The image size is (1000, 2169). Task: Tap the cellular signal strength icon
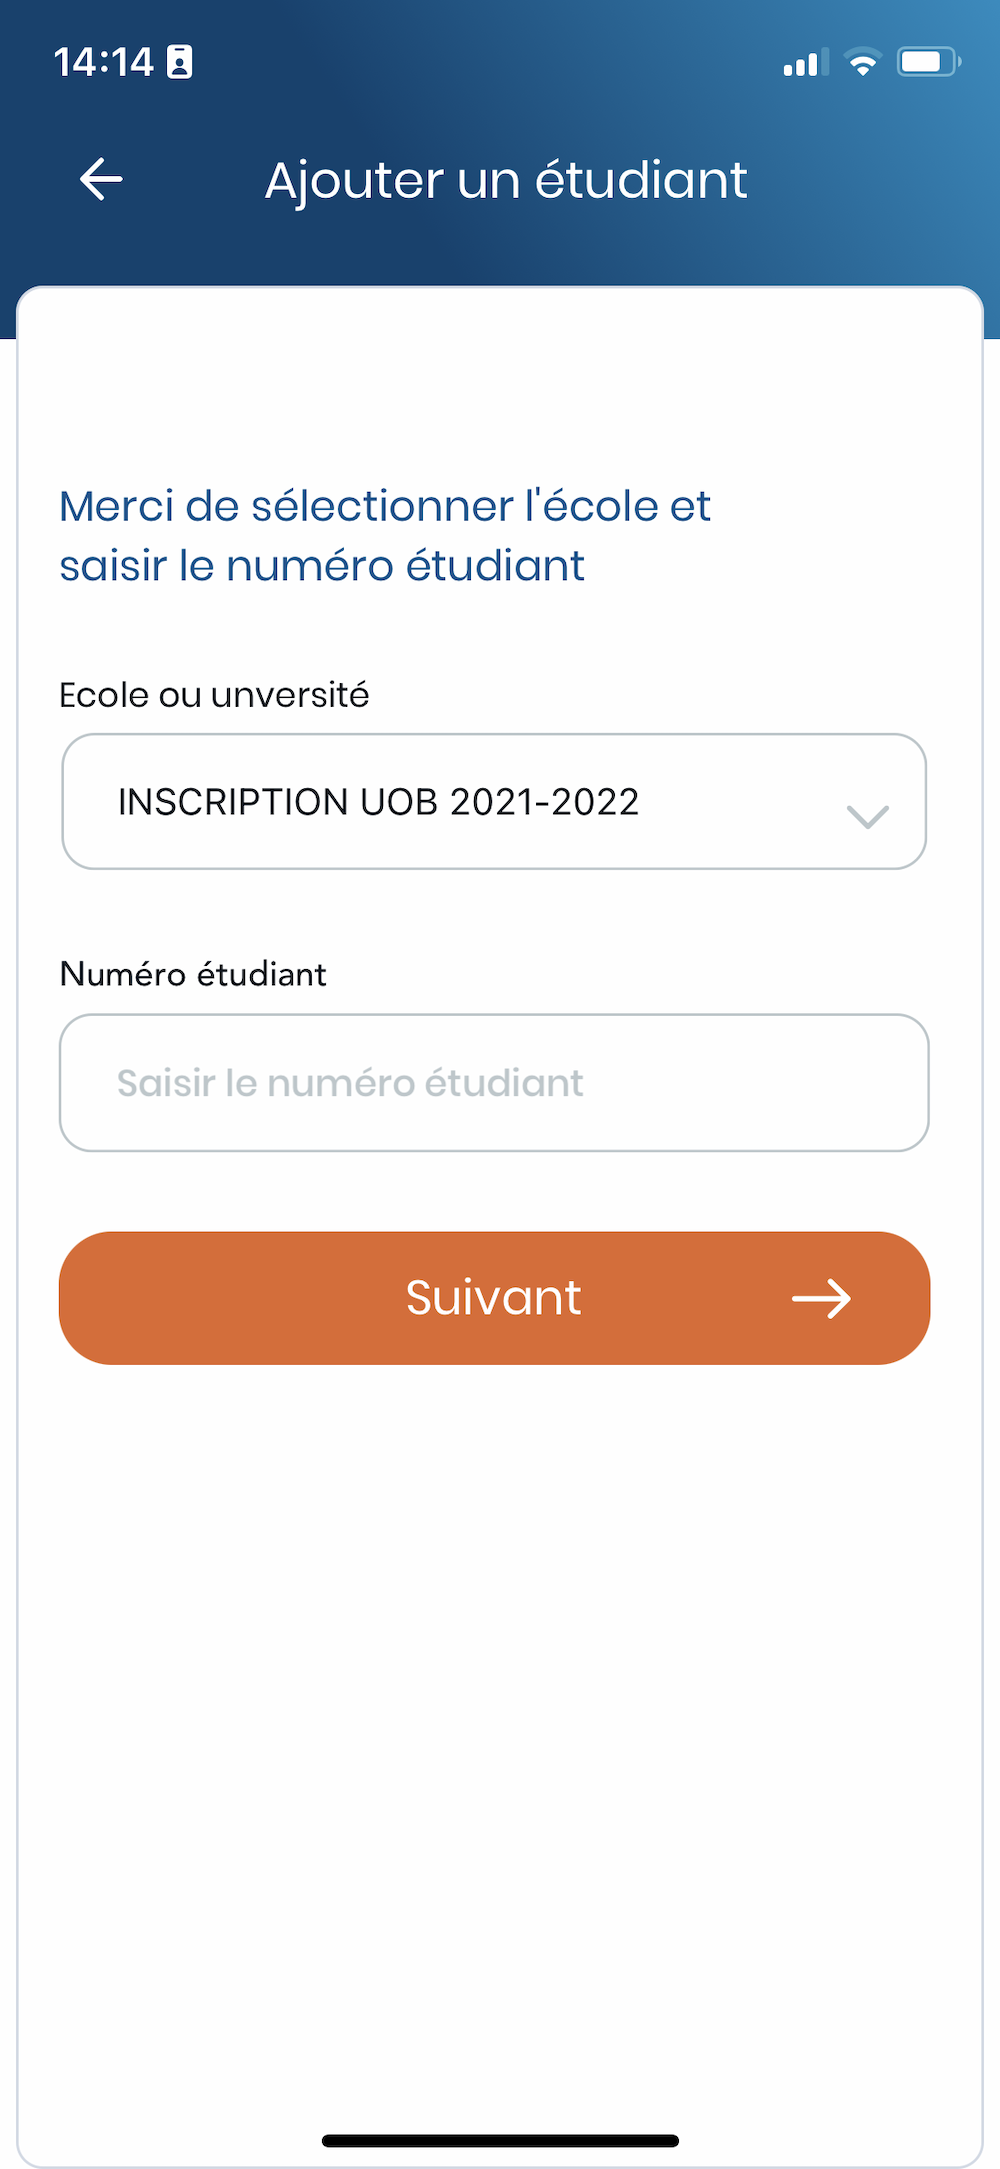(805, 63)
